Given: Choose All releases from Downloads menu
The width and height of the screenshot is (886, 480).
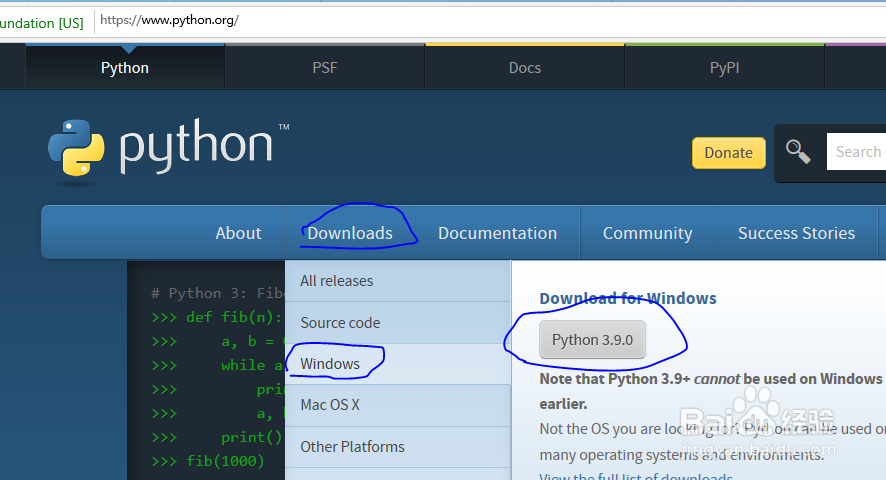Looking at the screenshot, I should [x=337, y=281].
